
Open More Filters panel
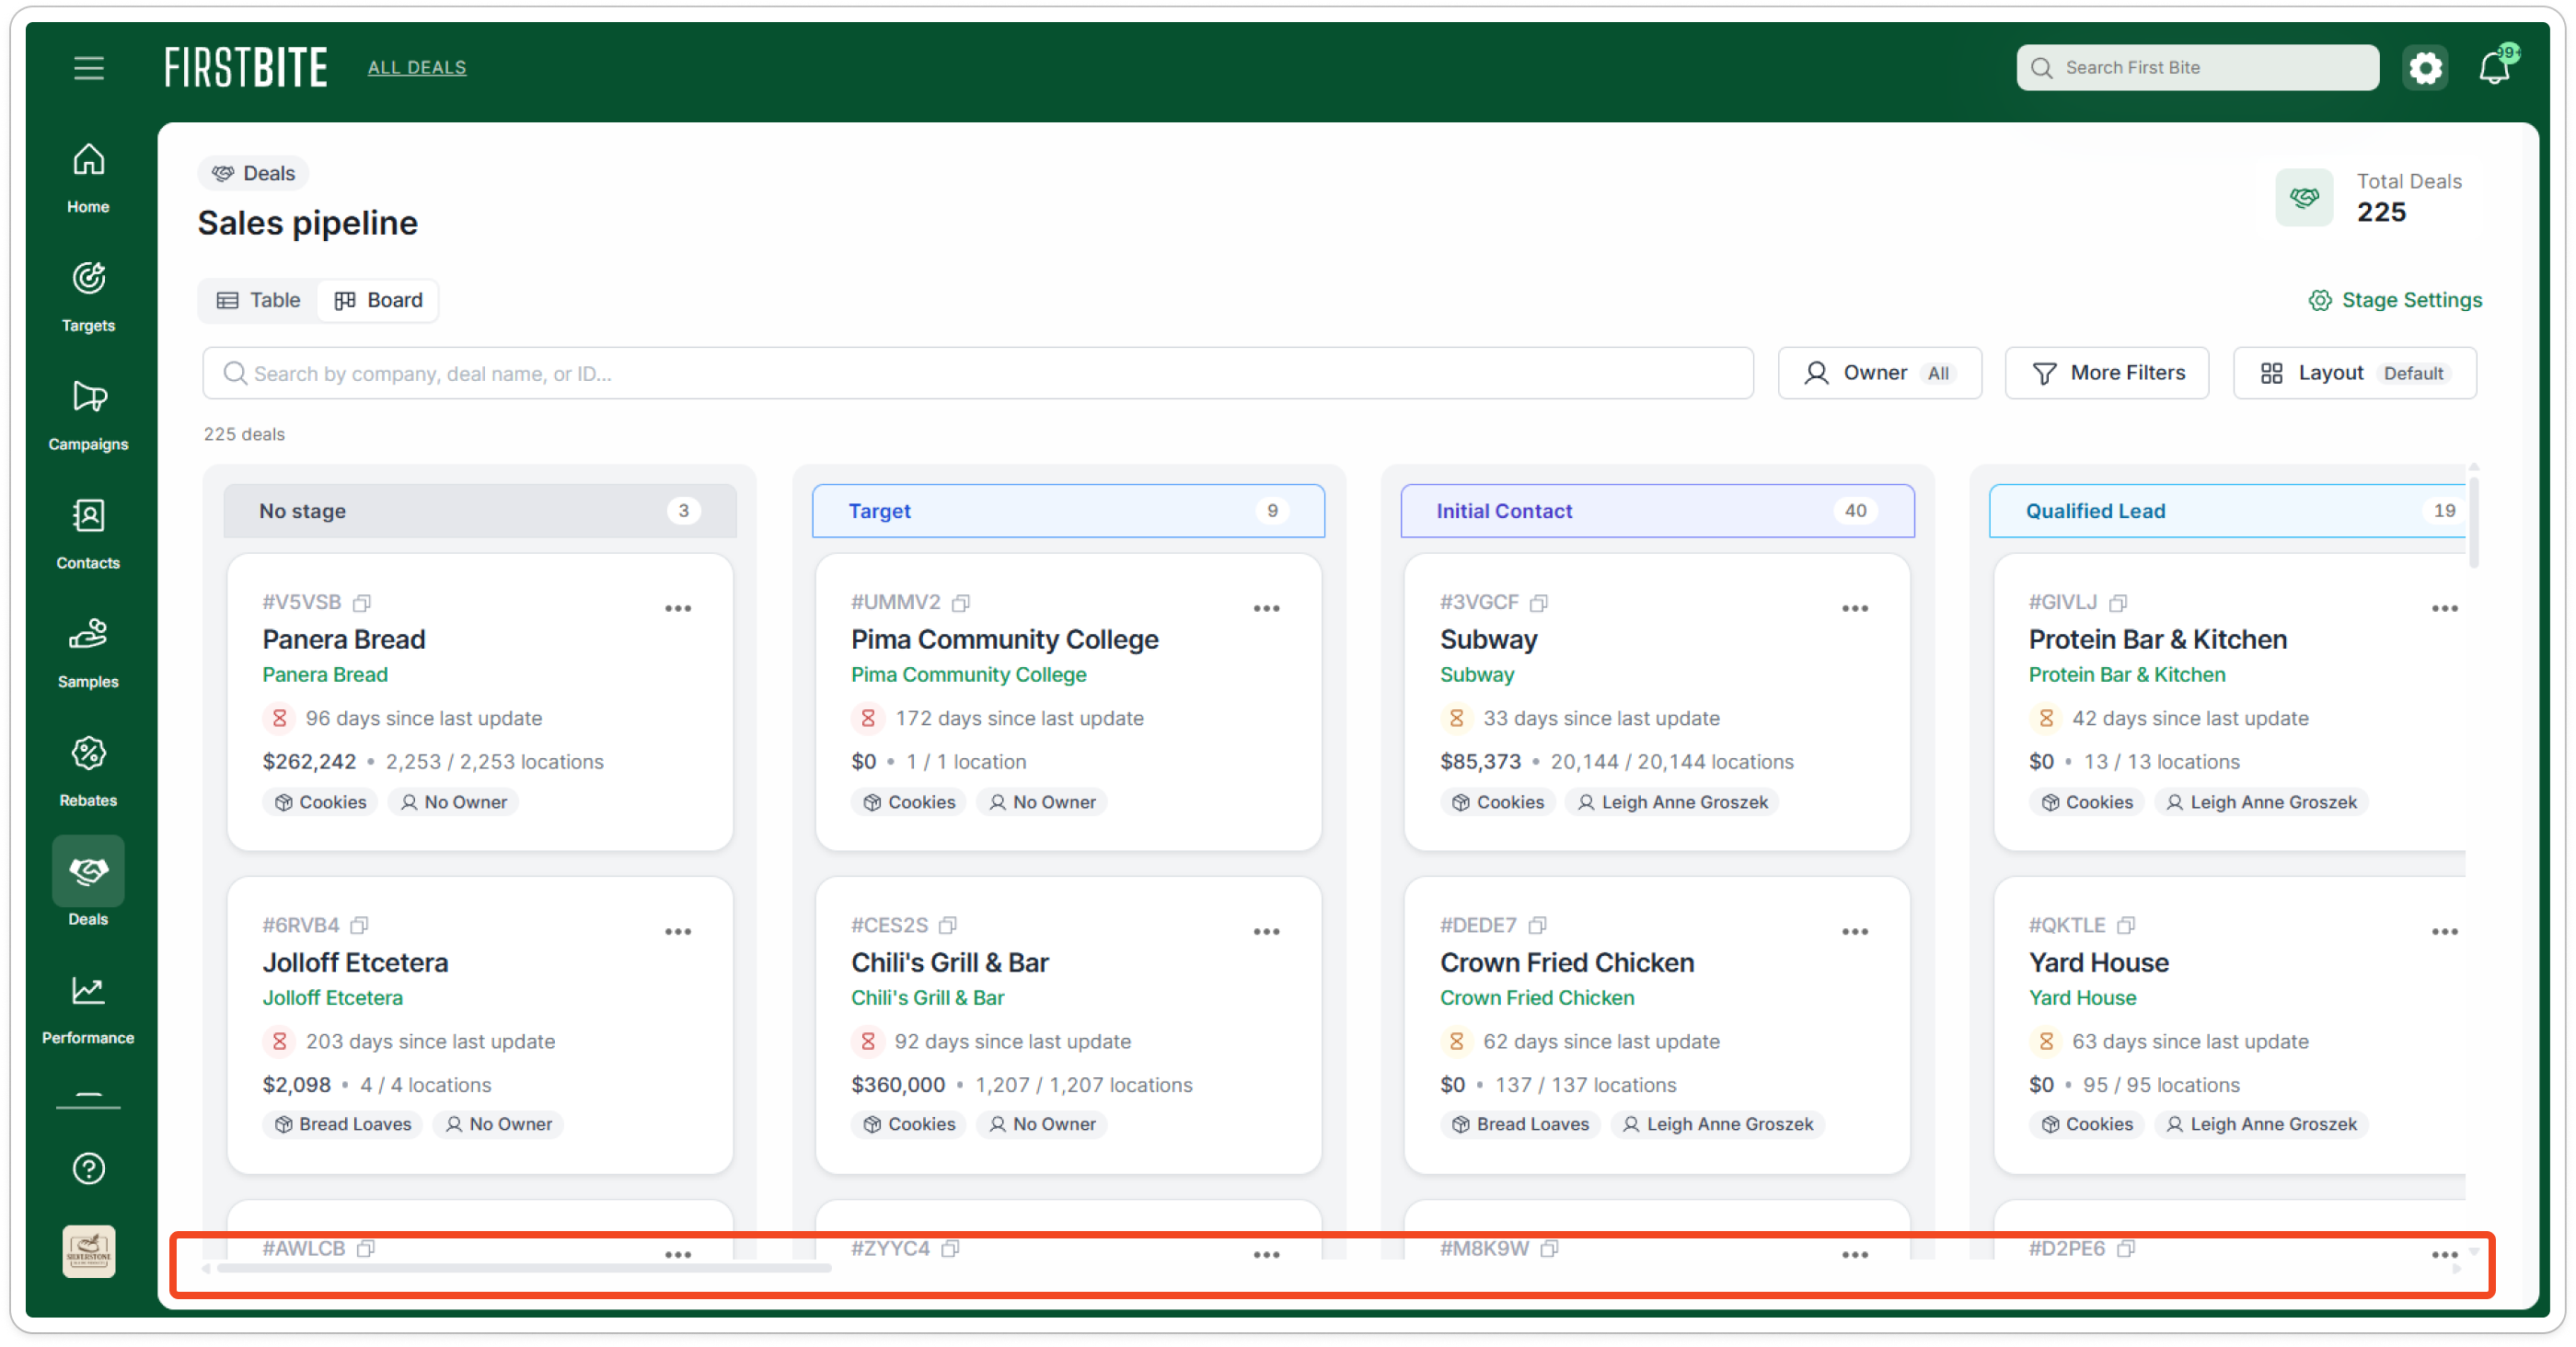(x=2106, y=373)
